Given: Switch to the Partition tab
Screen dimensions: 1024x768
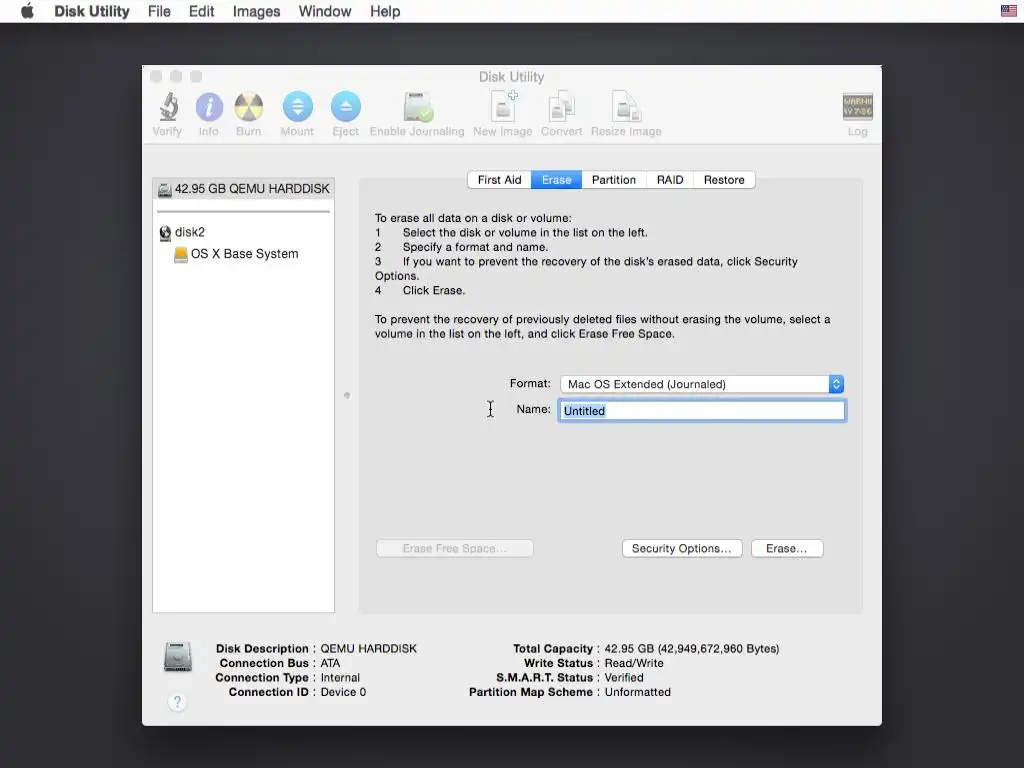Looking at the screenshot, I should tap(614, 180).
